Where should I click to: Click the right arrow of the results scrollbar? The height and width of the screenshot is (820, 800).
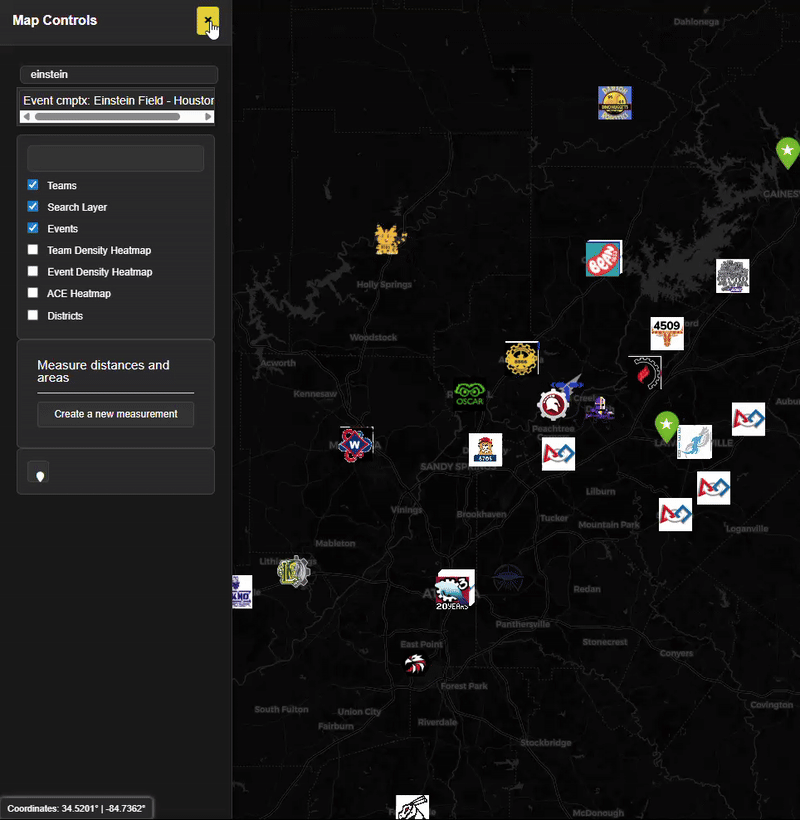click(209, 117)
